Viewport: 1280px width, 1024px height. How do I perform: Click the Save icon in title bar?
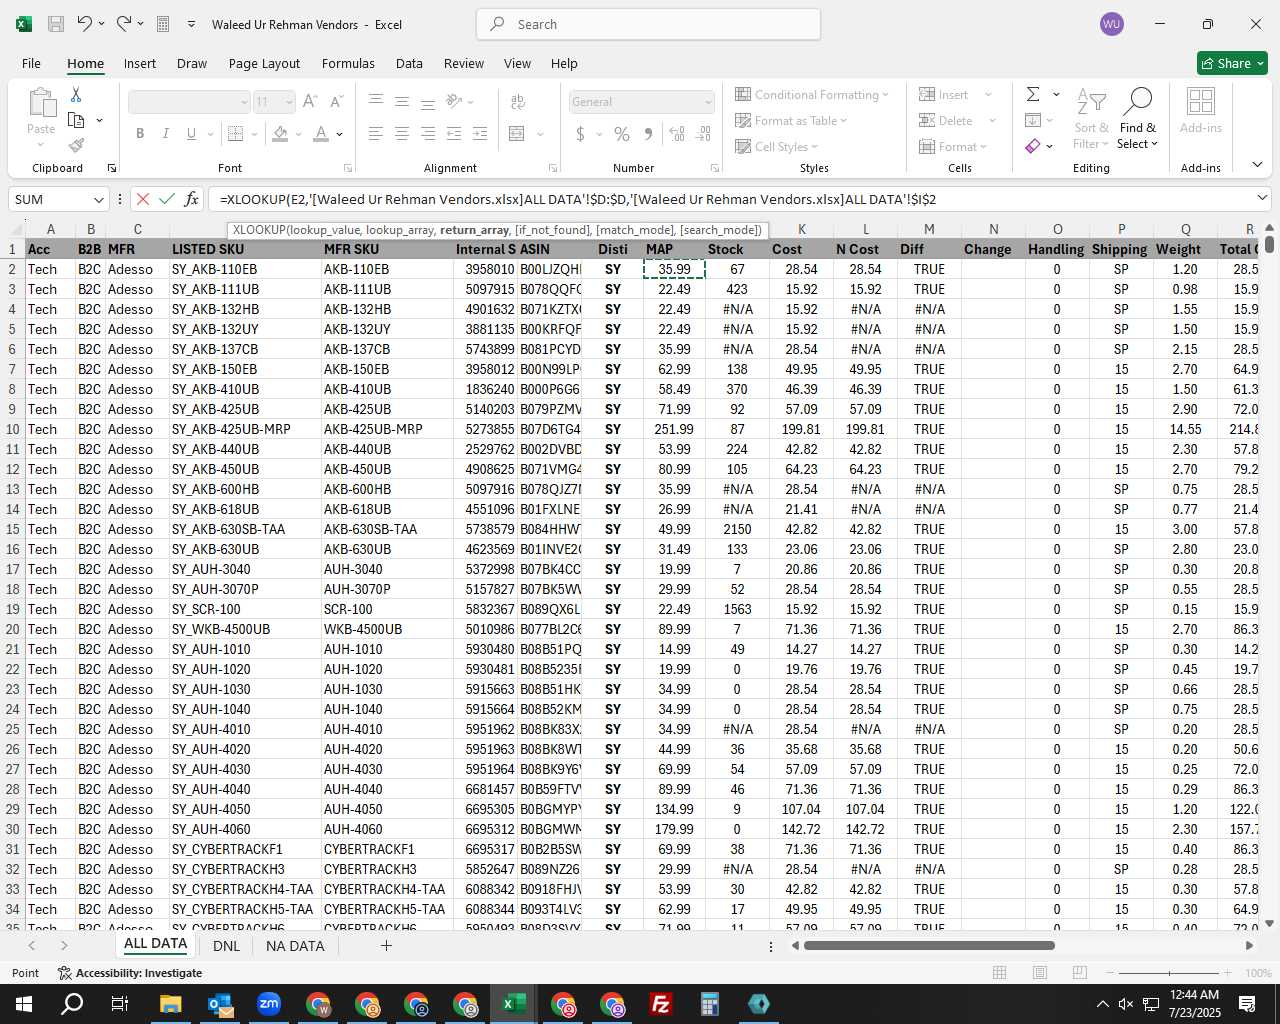(x=56, y=24)
